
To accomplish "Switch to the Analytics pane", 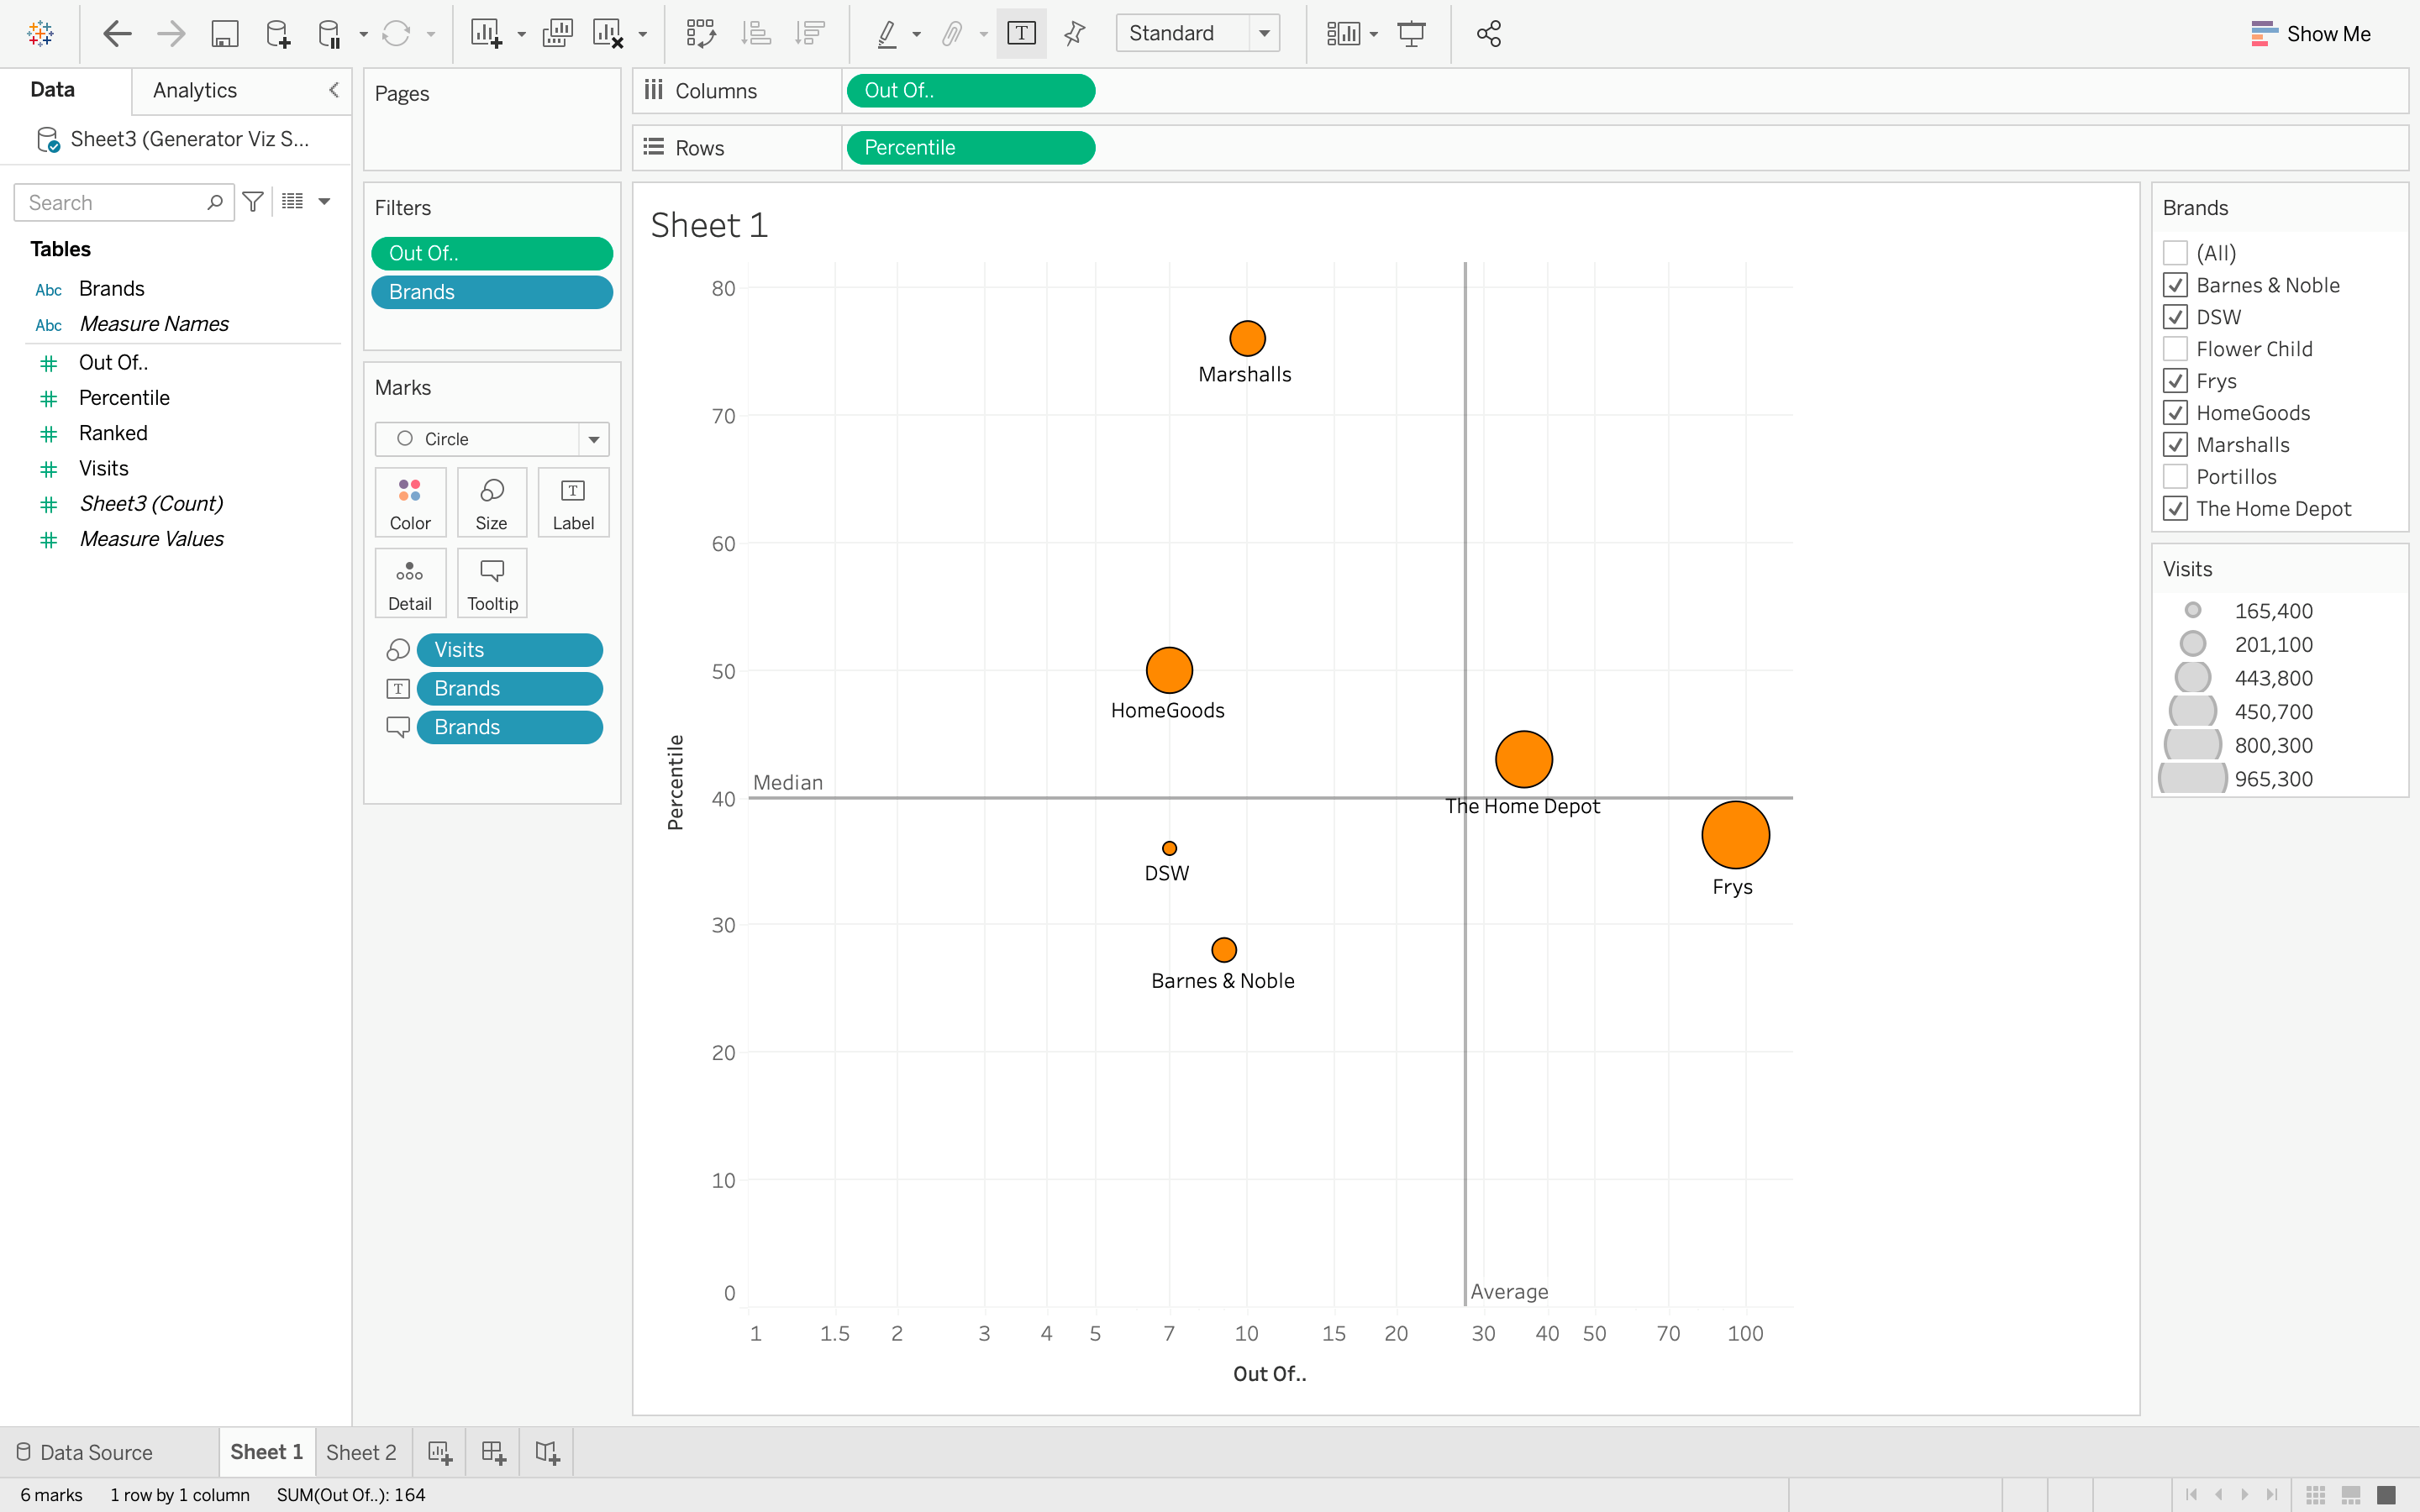I will (193, 90).
